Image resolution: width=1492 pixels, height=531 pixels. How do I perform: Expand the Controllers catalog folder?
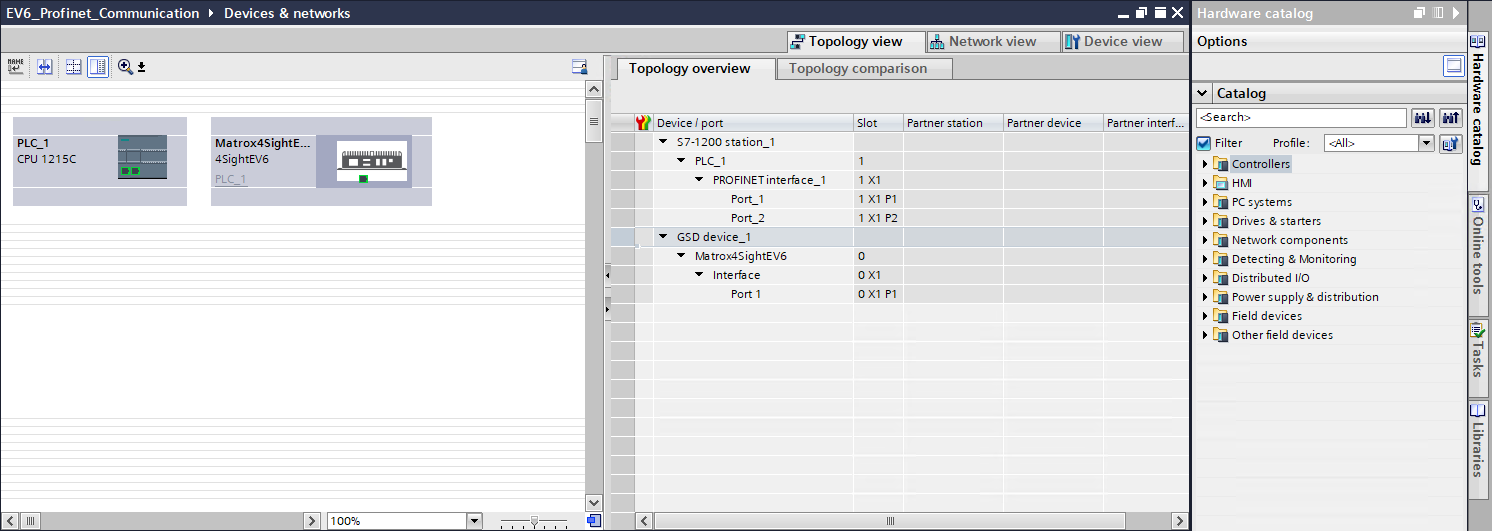(1205, 164)
